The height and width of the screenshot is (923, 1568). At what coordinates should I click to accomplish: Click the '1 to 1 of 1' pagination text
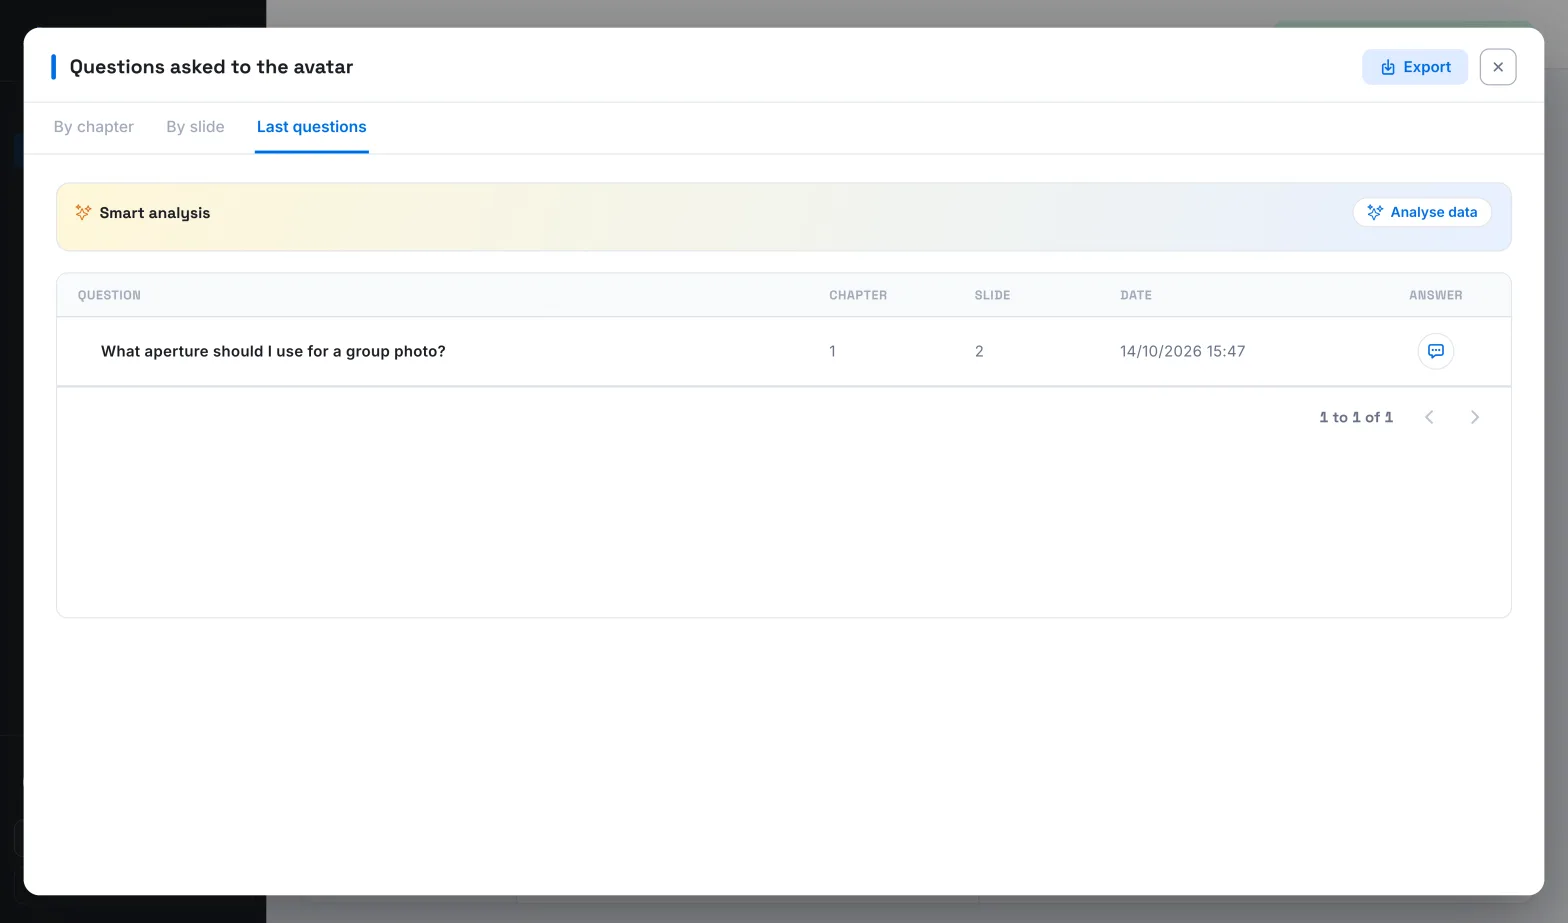click(x=1356, y=417)
